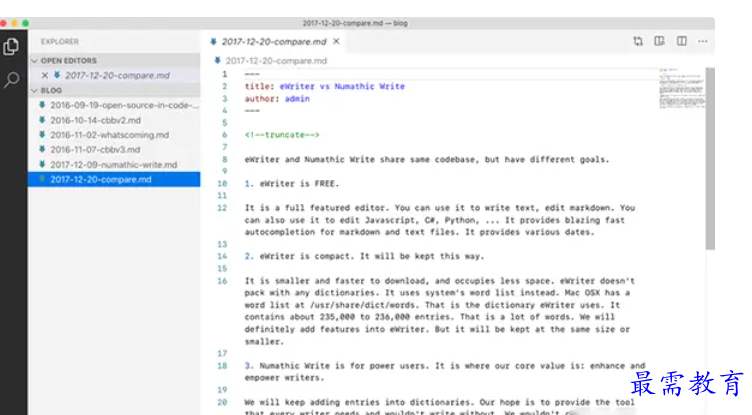The height and width of the screenshot is (415, 752).
Task: Open 2016-09-19-open-source-in-code file
Action: pyautogui.click(x=114, y=105)
